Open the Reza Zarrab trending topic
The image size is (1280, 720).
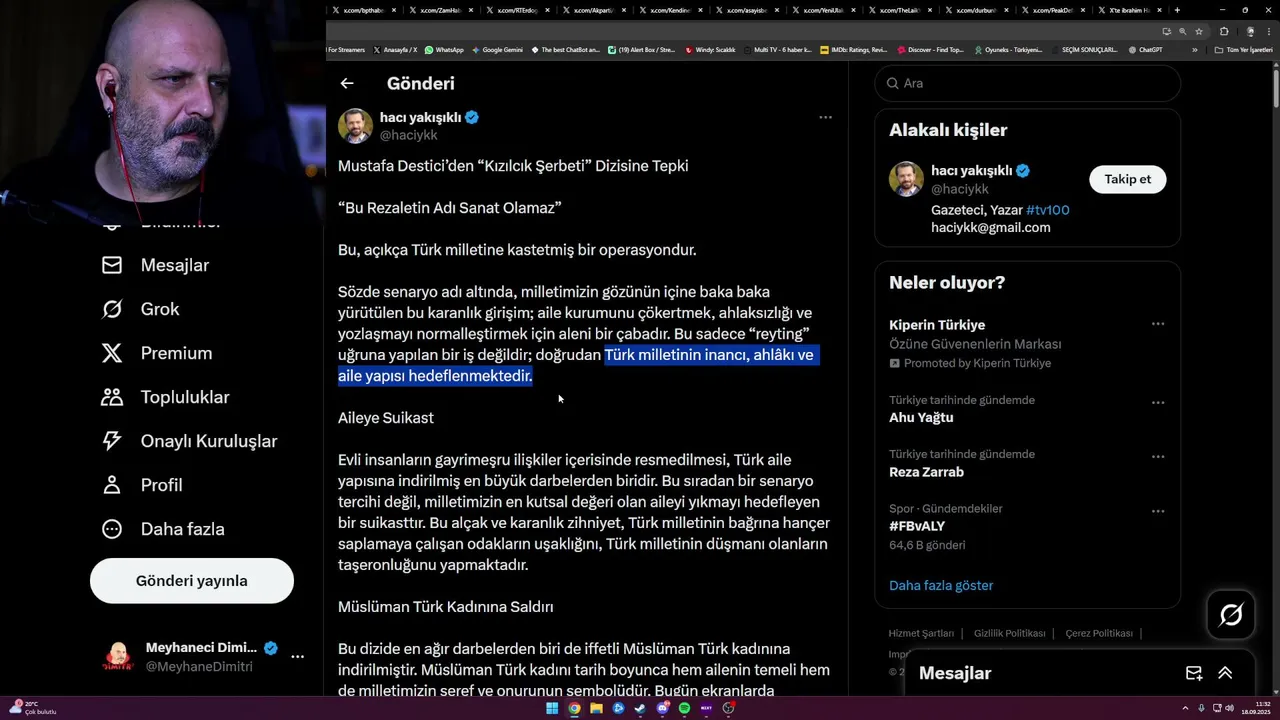pos(926,472)
